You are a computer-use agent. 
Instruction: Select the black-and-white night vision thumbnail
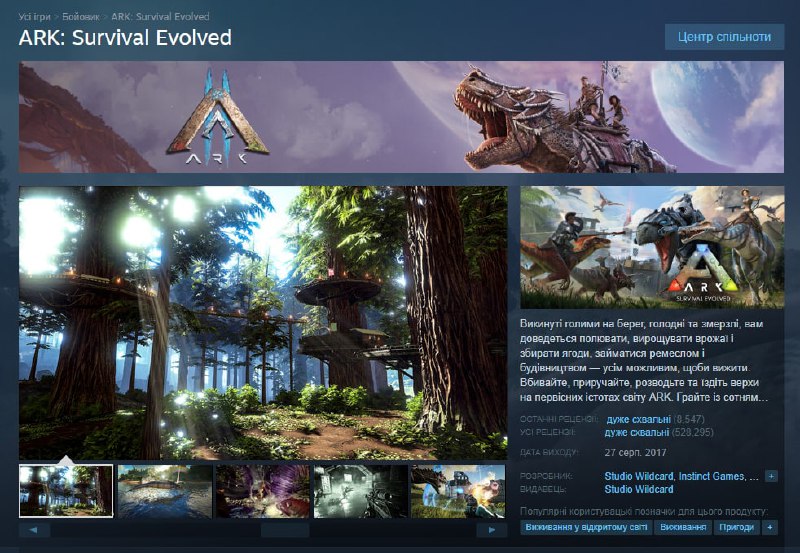click(x=361, y=491)
